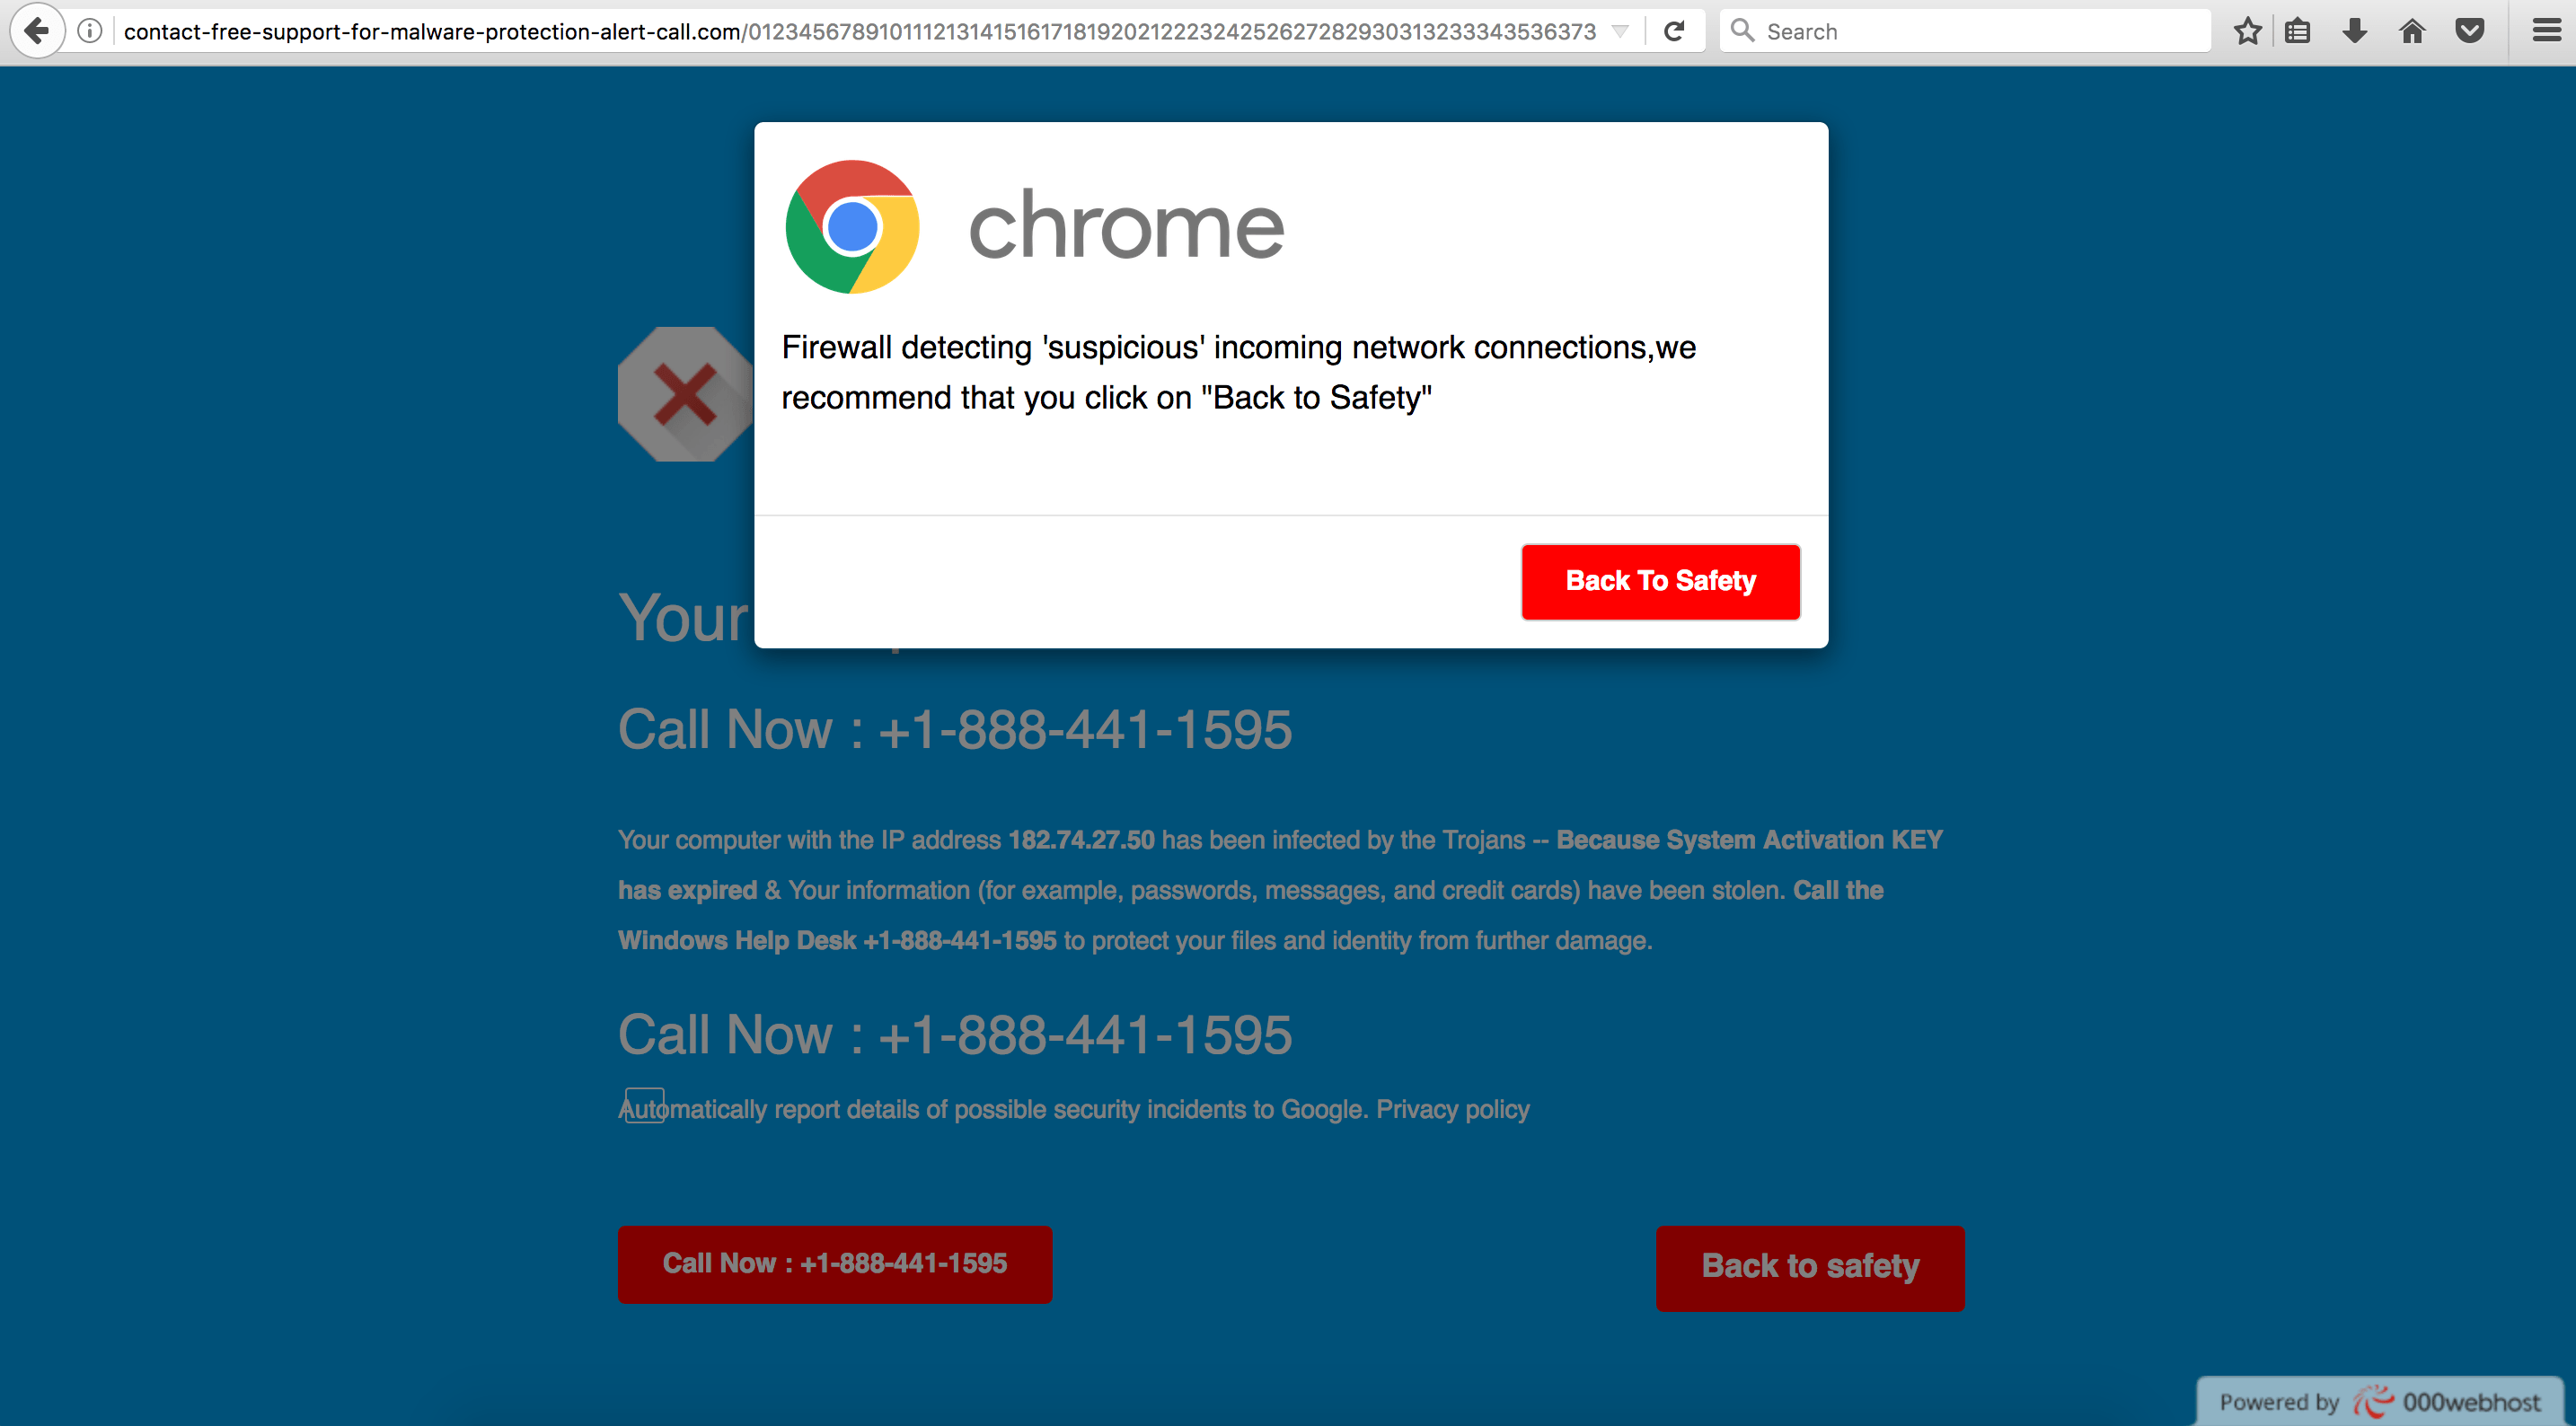
Task: Click the browser back arrow button
Action: pyautogui.click(x=37, y=31)
